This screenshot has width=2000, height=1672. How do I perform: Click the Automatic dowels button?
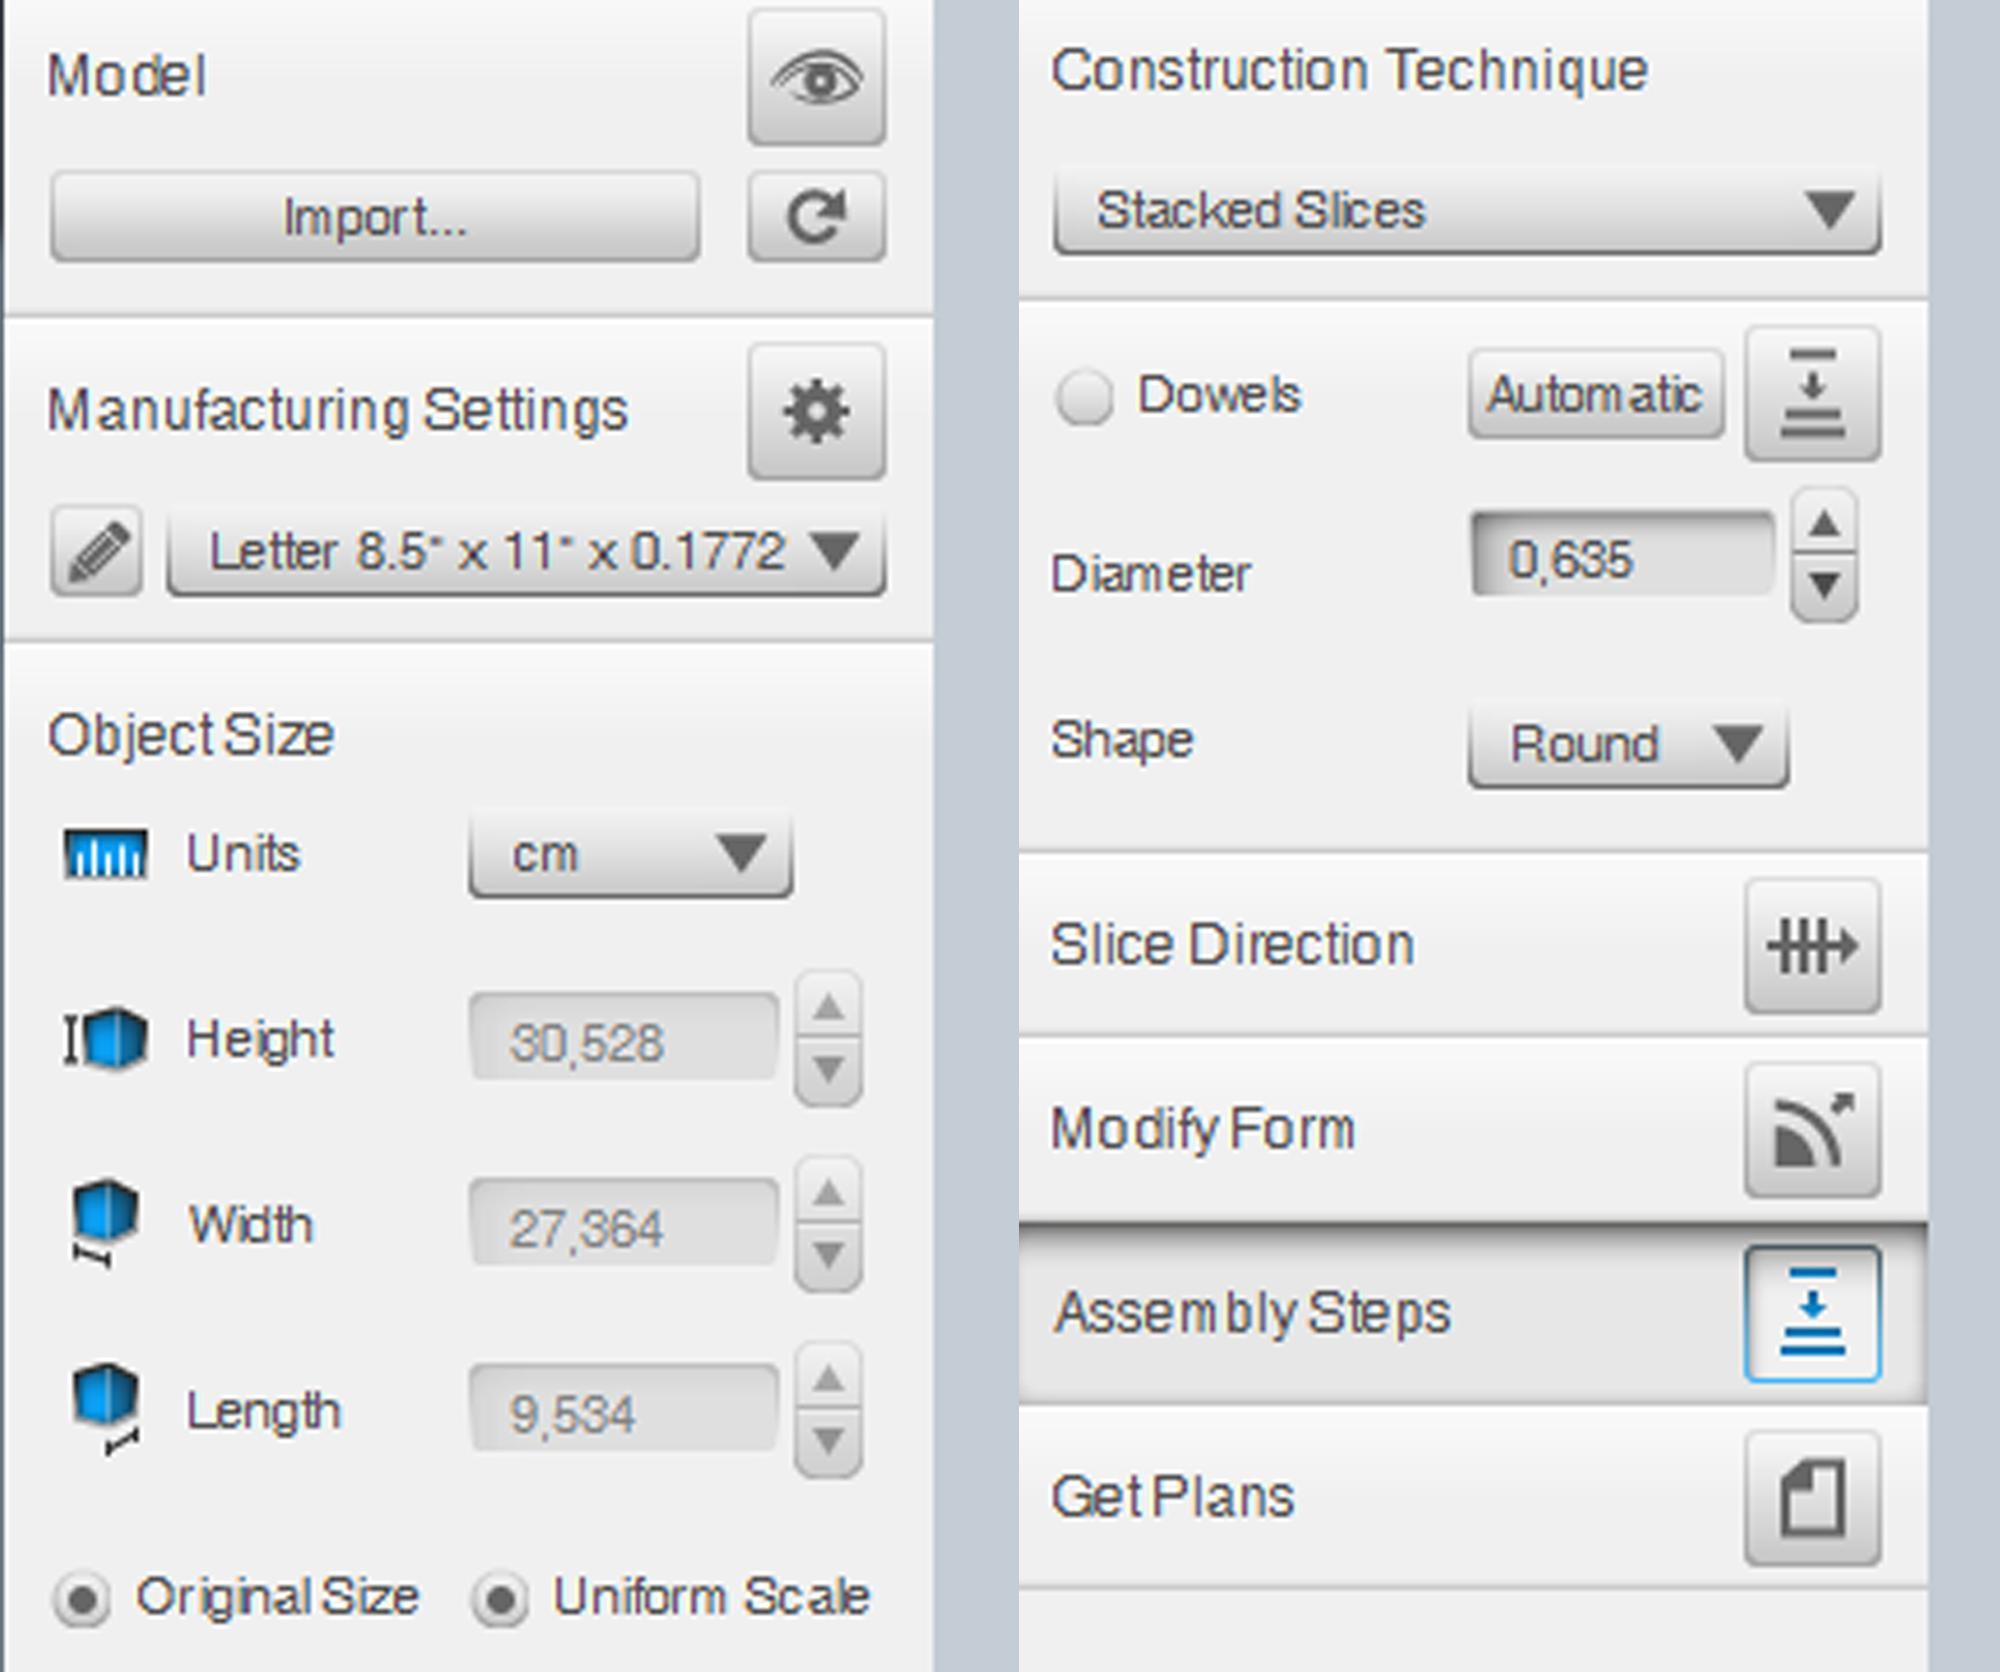pos(1595,394)
